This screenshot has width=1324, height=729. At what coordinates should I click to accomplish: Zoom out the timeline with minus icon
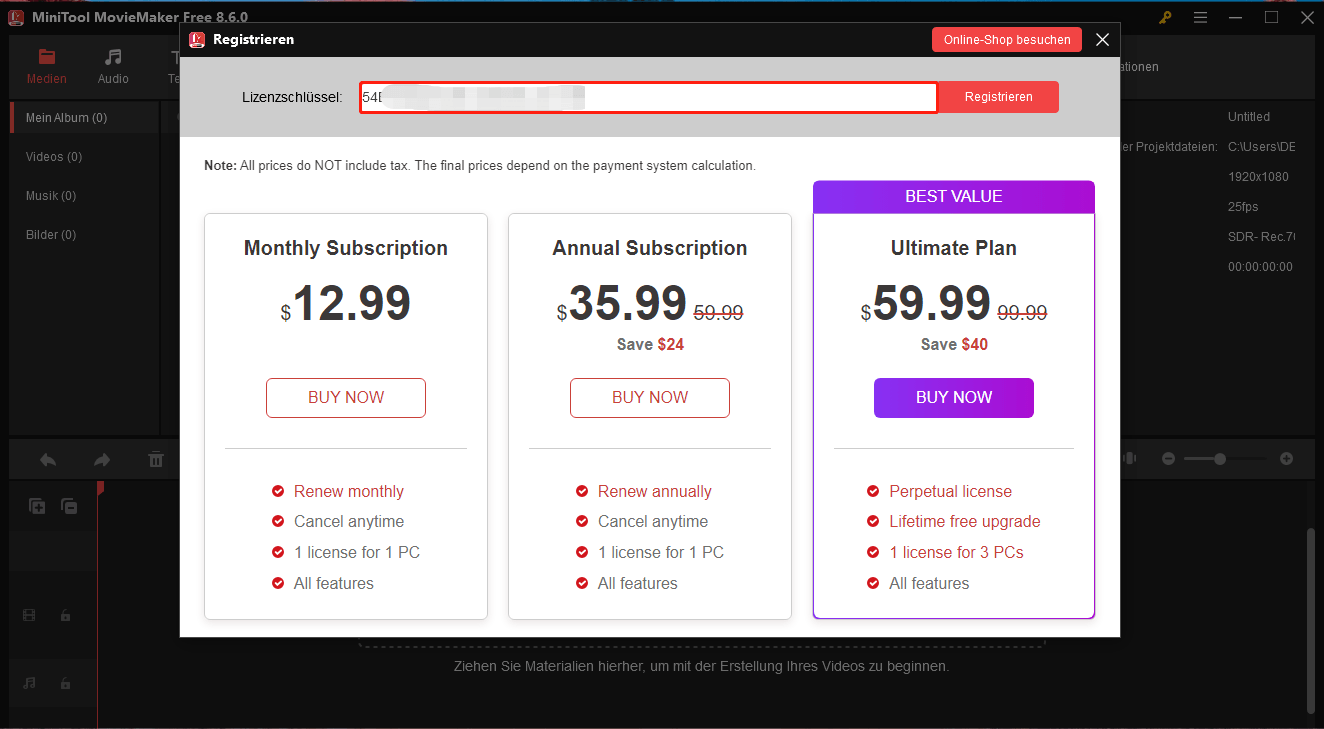(1168, 459)
